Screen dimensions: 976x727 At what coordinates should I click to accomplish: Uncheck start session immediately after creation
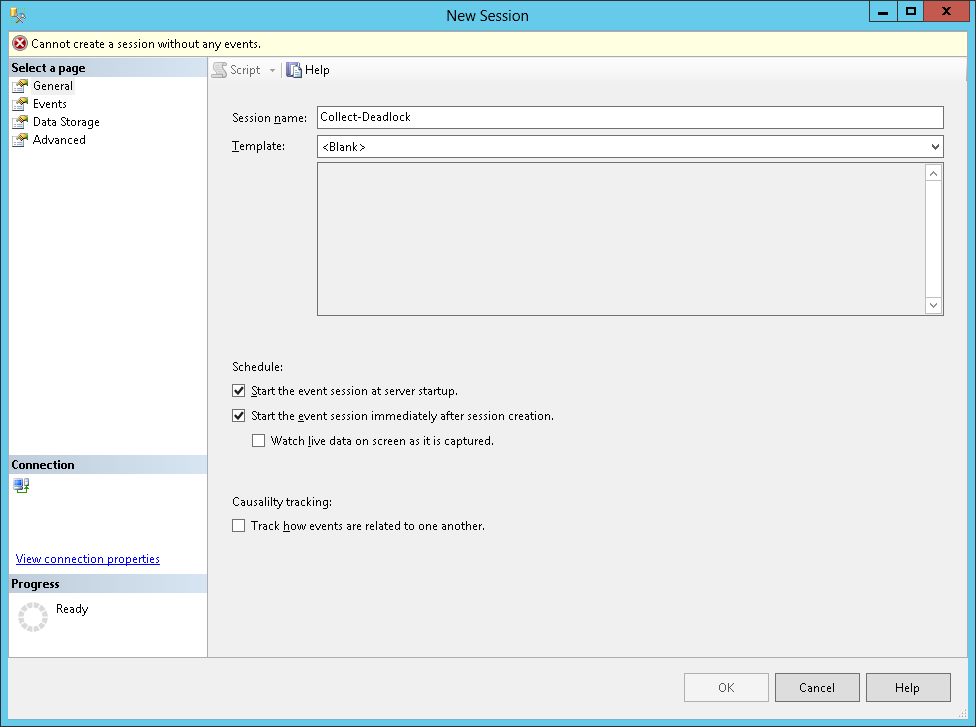coord(238,416)
